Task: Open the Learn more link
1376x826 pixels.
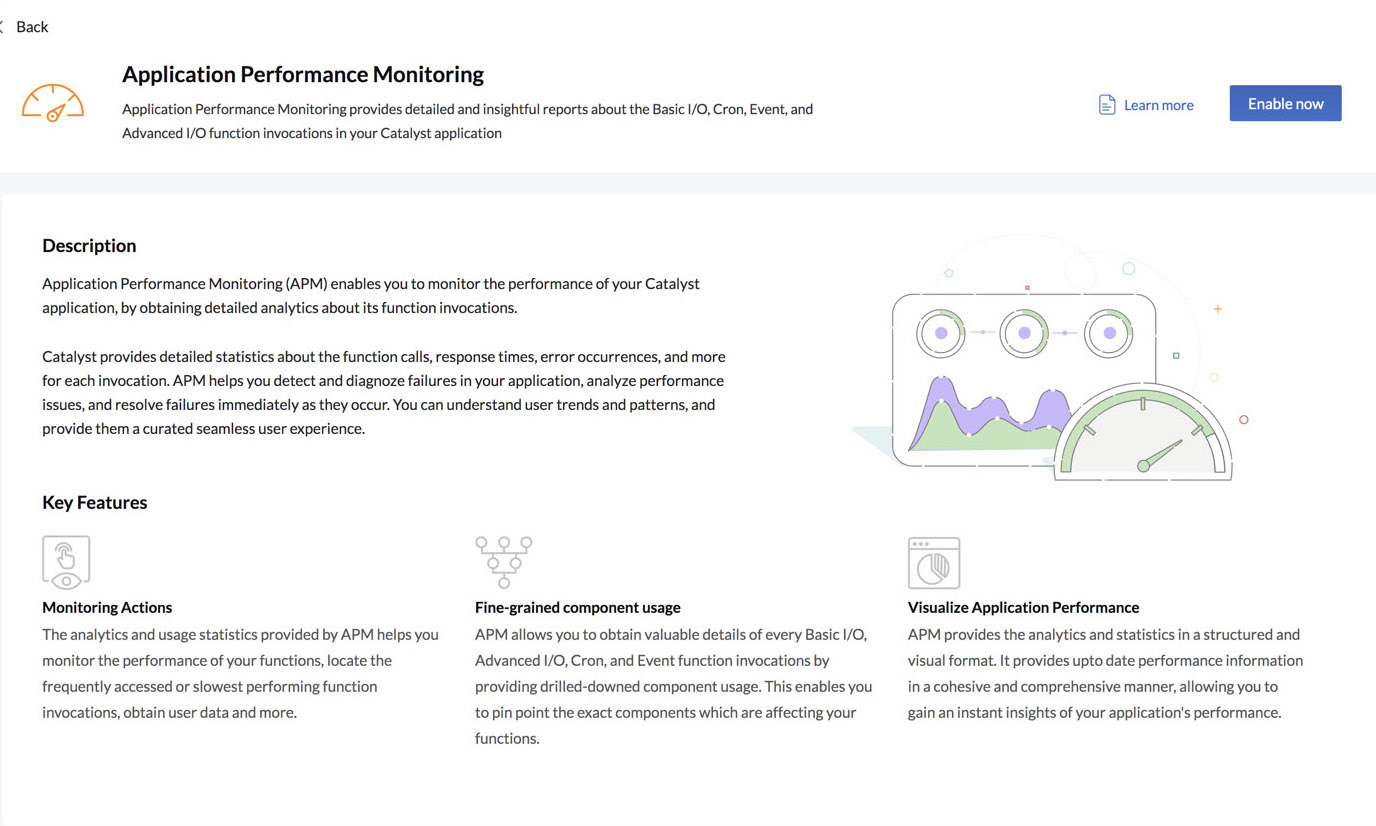Action: (x=1158, y=105)
